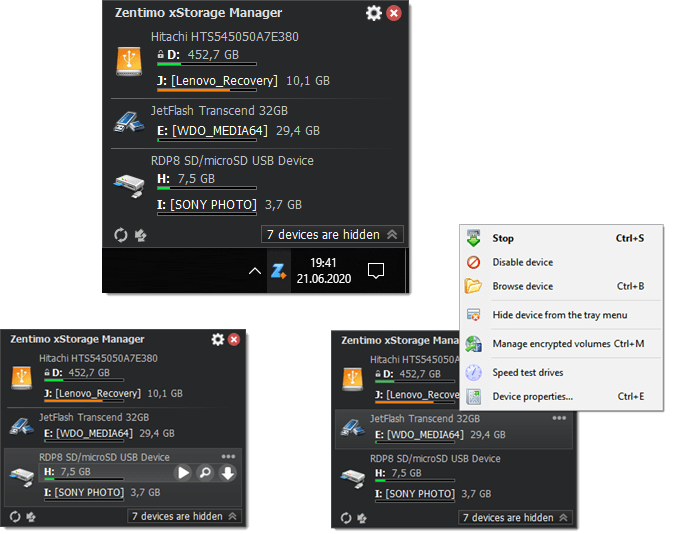The width and height of the screenshot is (673, 534).
Task: Click JetFlash drive icon in bottom-right window
Action: (352, 428)
